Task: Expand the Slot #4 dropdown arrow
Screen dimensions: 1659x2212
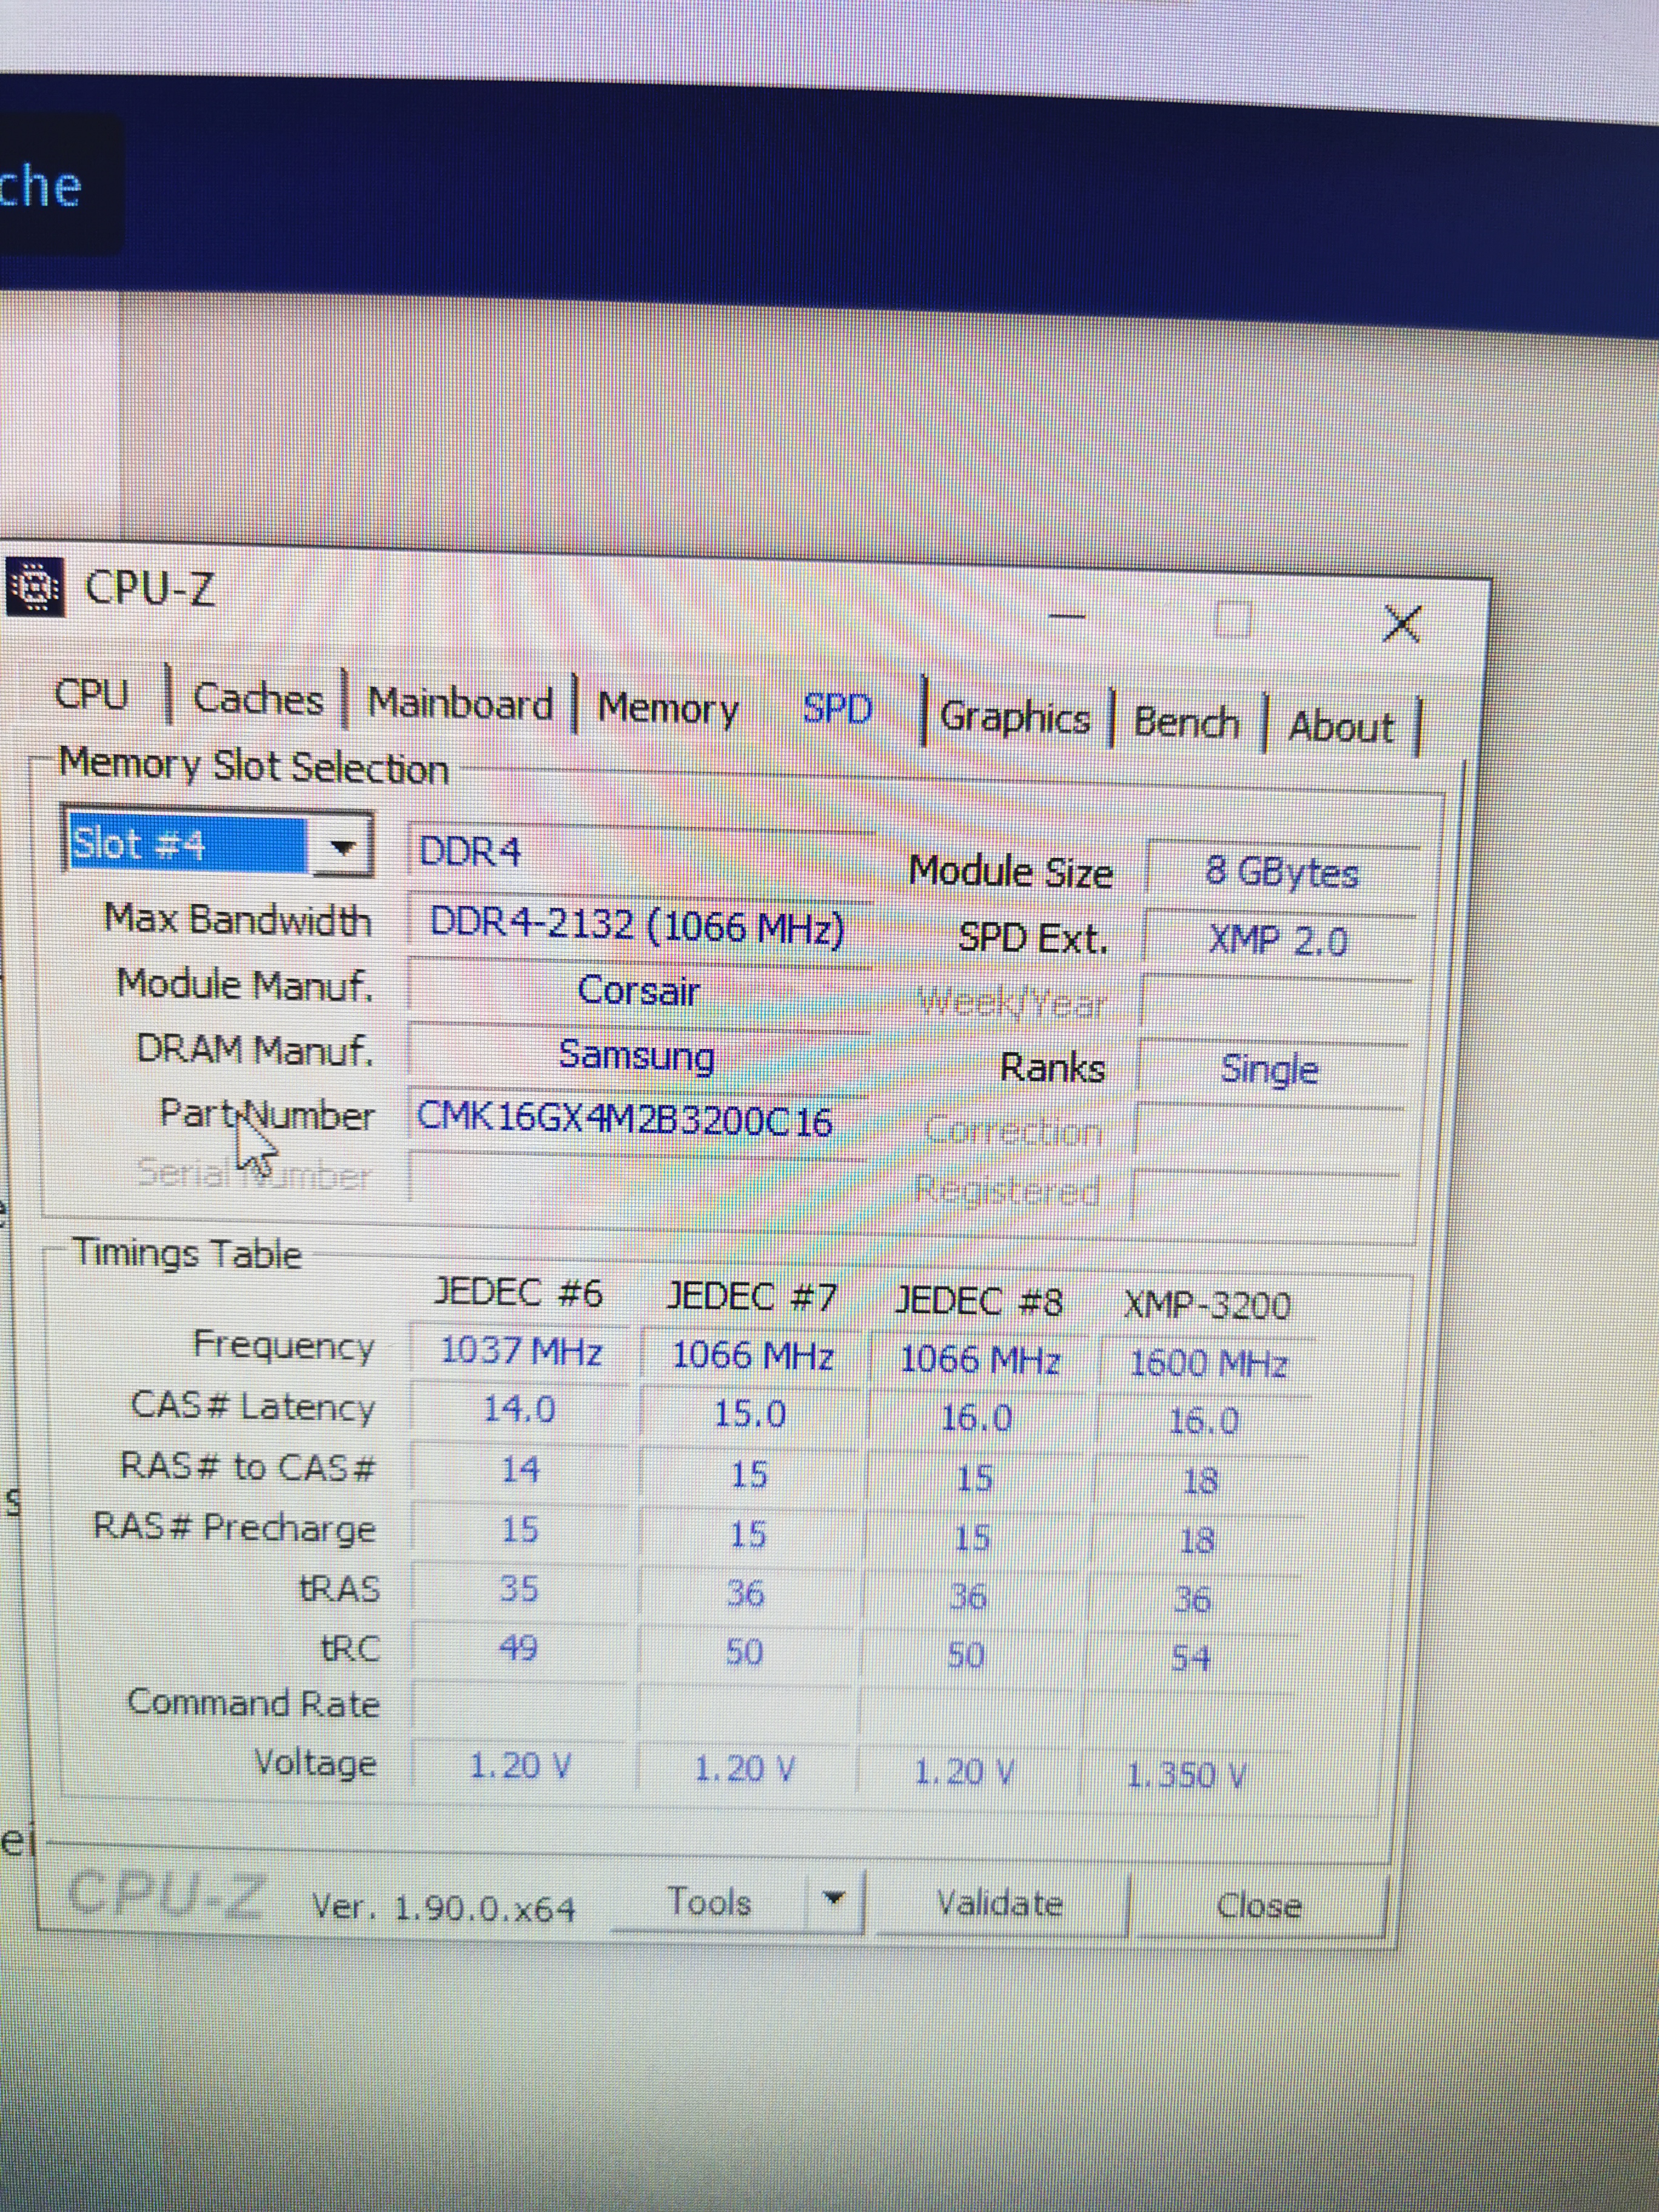Action: tap(343, 848)
